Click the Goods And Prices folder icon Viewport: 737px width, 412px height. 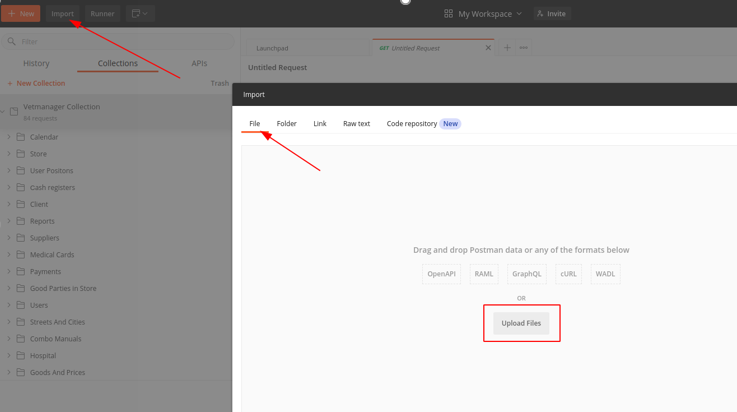click(x=21, y=372)
